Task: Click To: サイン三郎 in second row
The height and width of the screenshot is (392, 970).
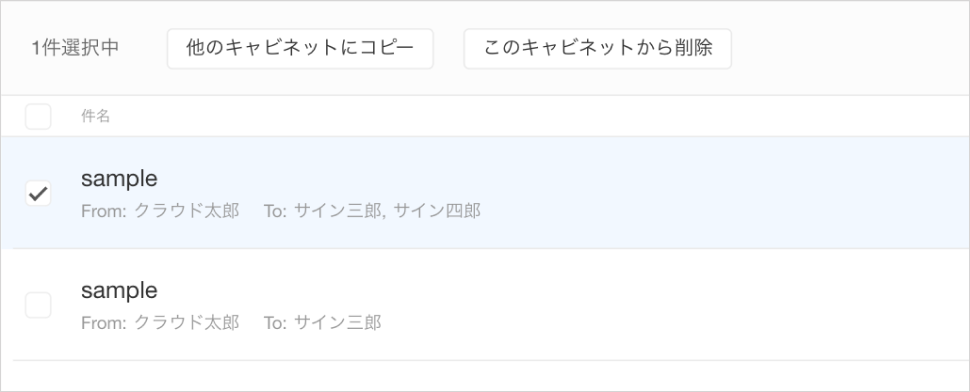Action: 322,323
